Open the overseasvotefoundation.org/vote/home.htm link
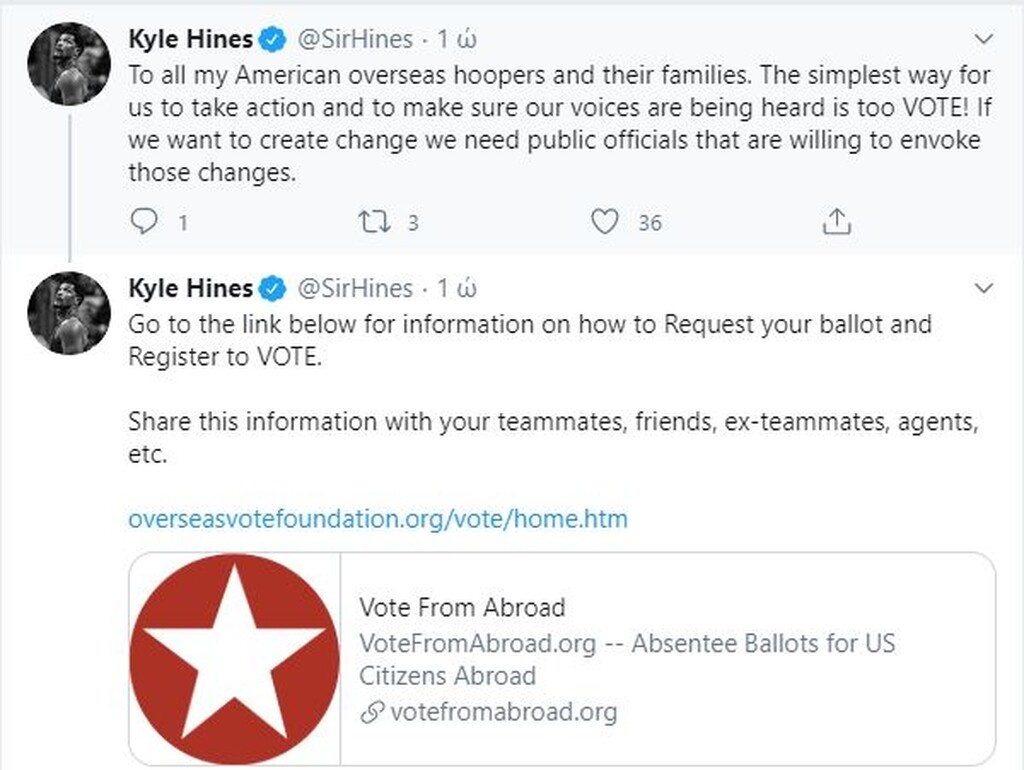 [378, 519]
